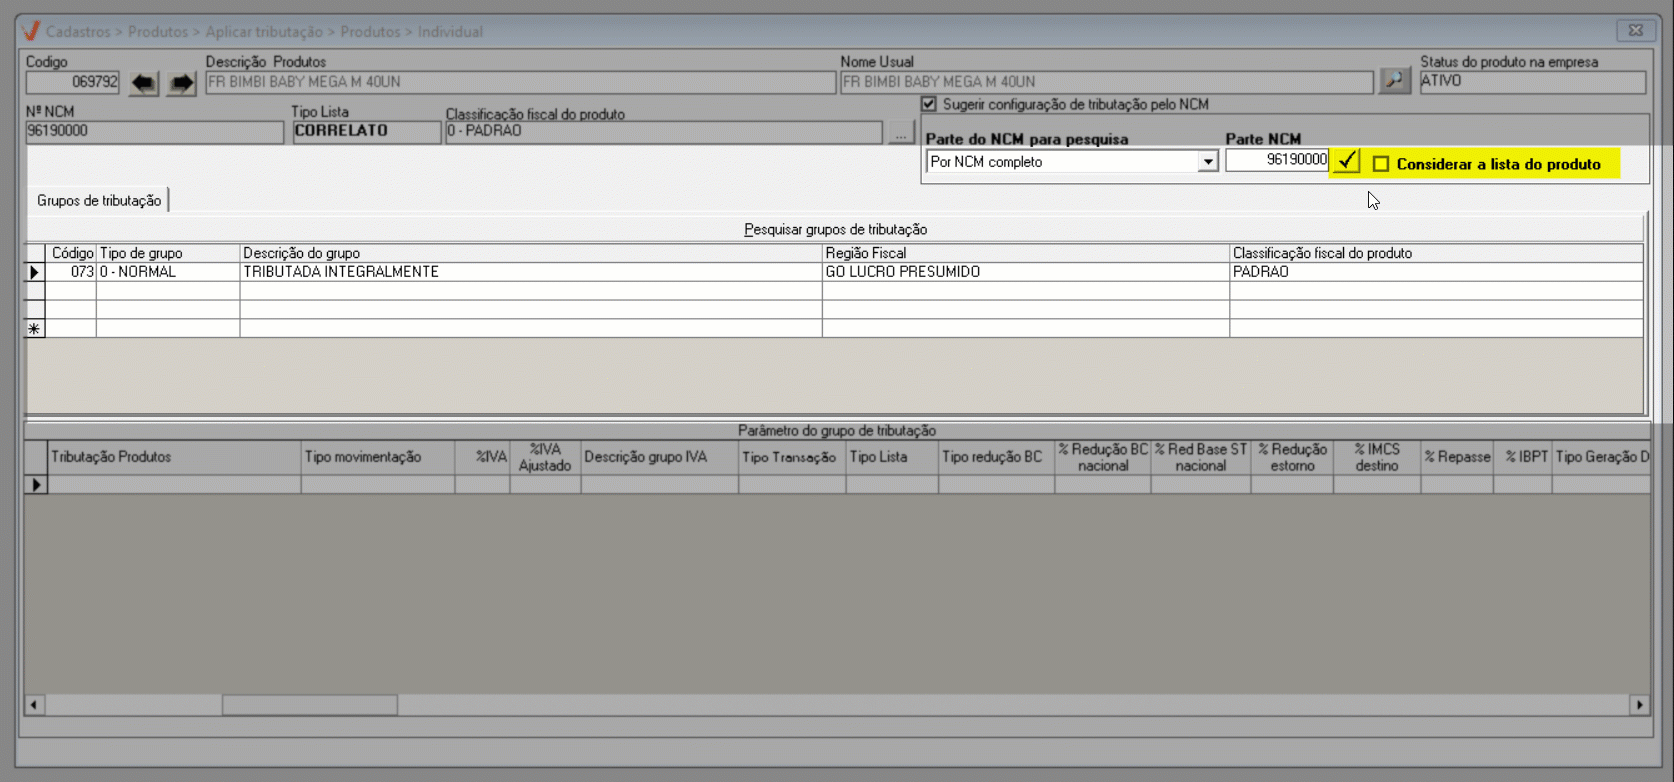The width and height of the screenshot is (1674, 782).
Task: Click the Tipo Lista field showing CORRELATO
Action: click(x=367, y=132)
